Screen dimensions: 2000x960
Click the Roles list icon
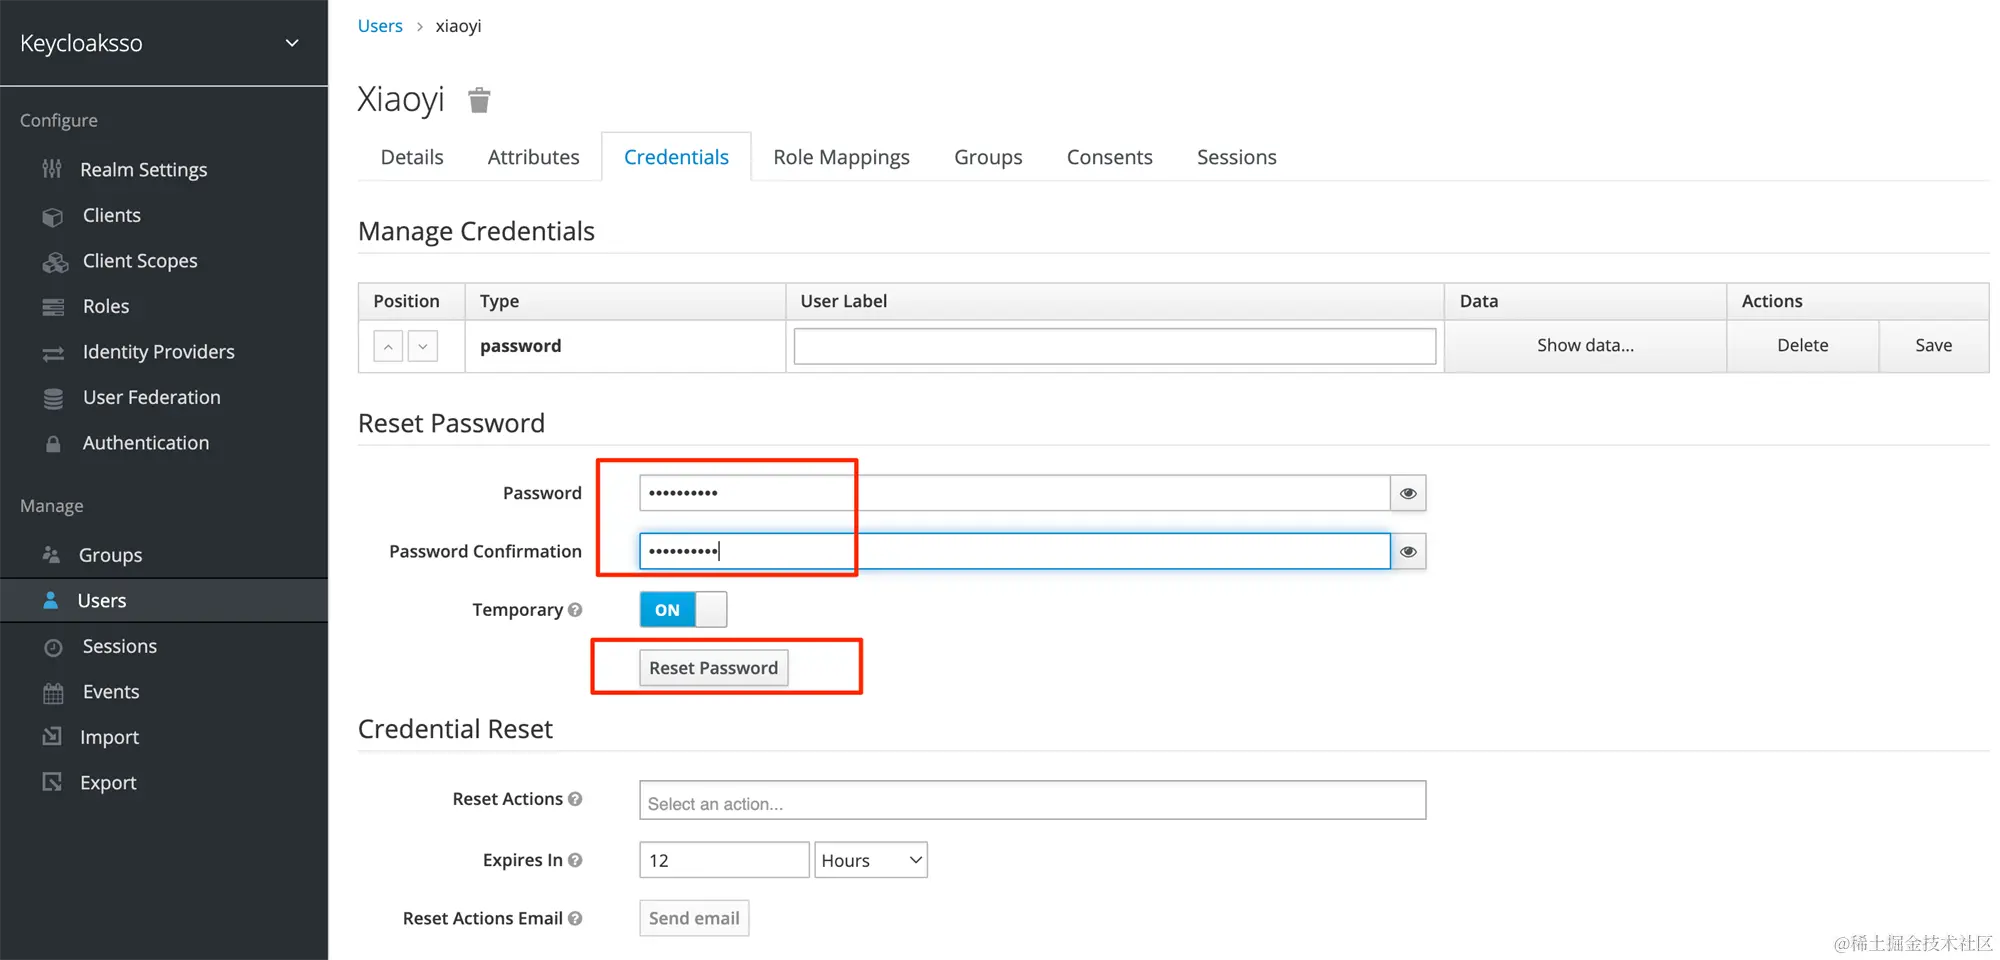tap(53, 307)
